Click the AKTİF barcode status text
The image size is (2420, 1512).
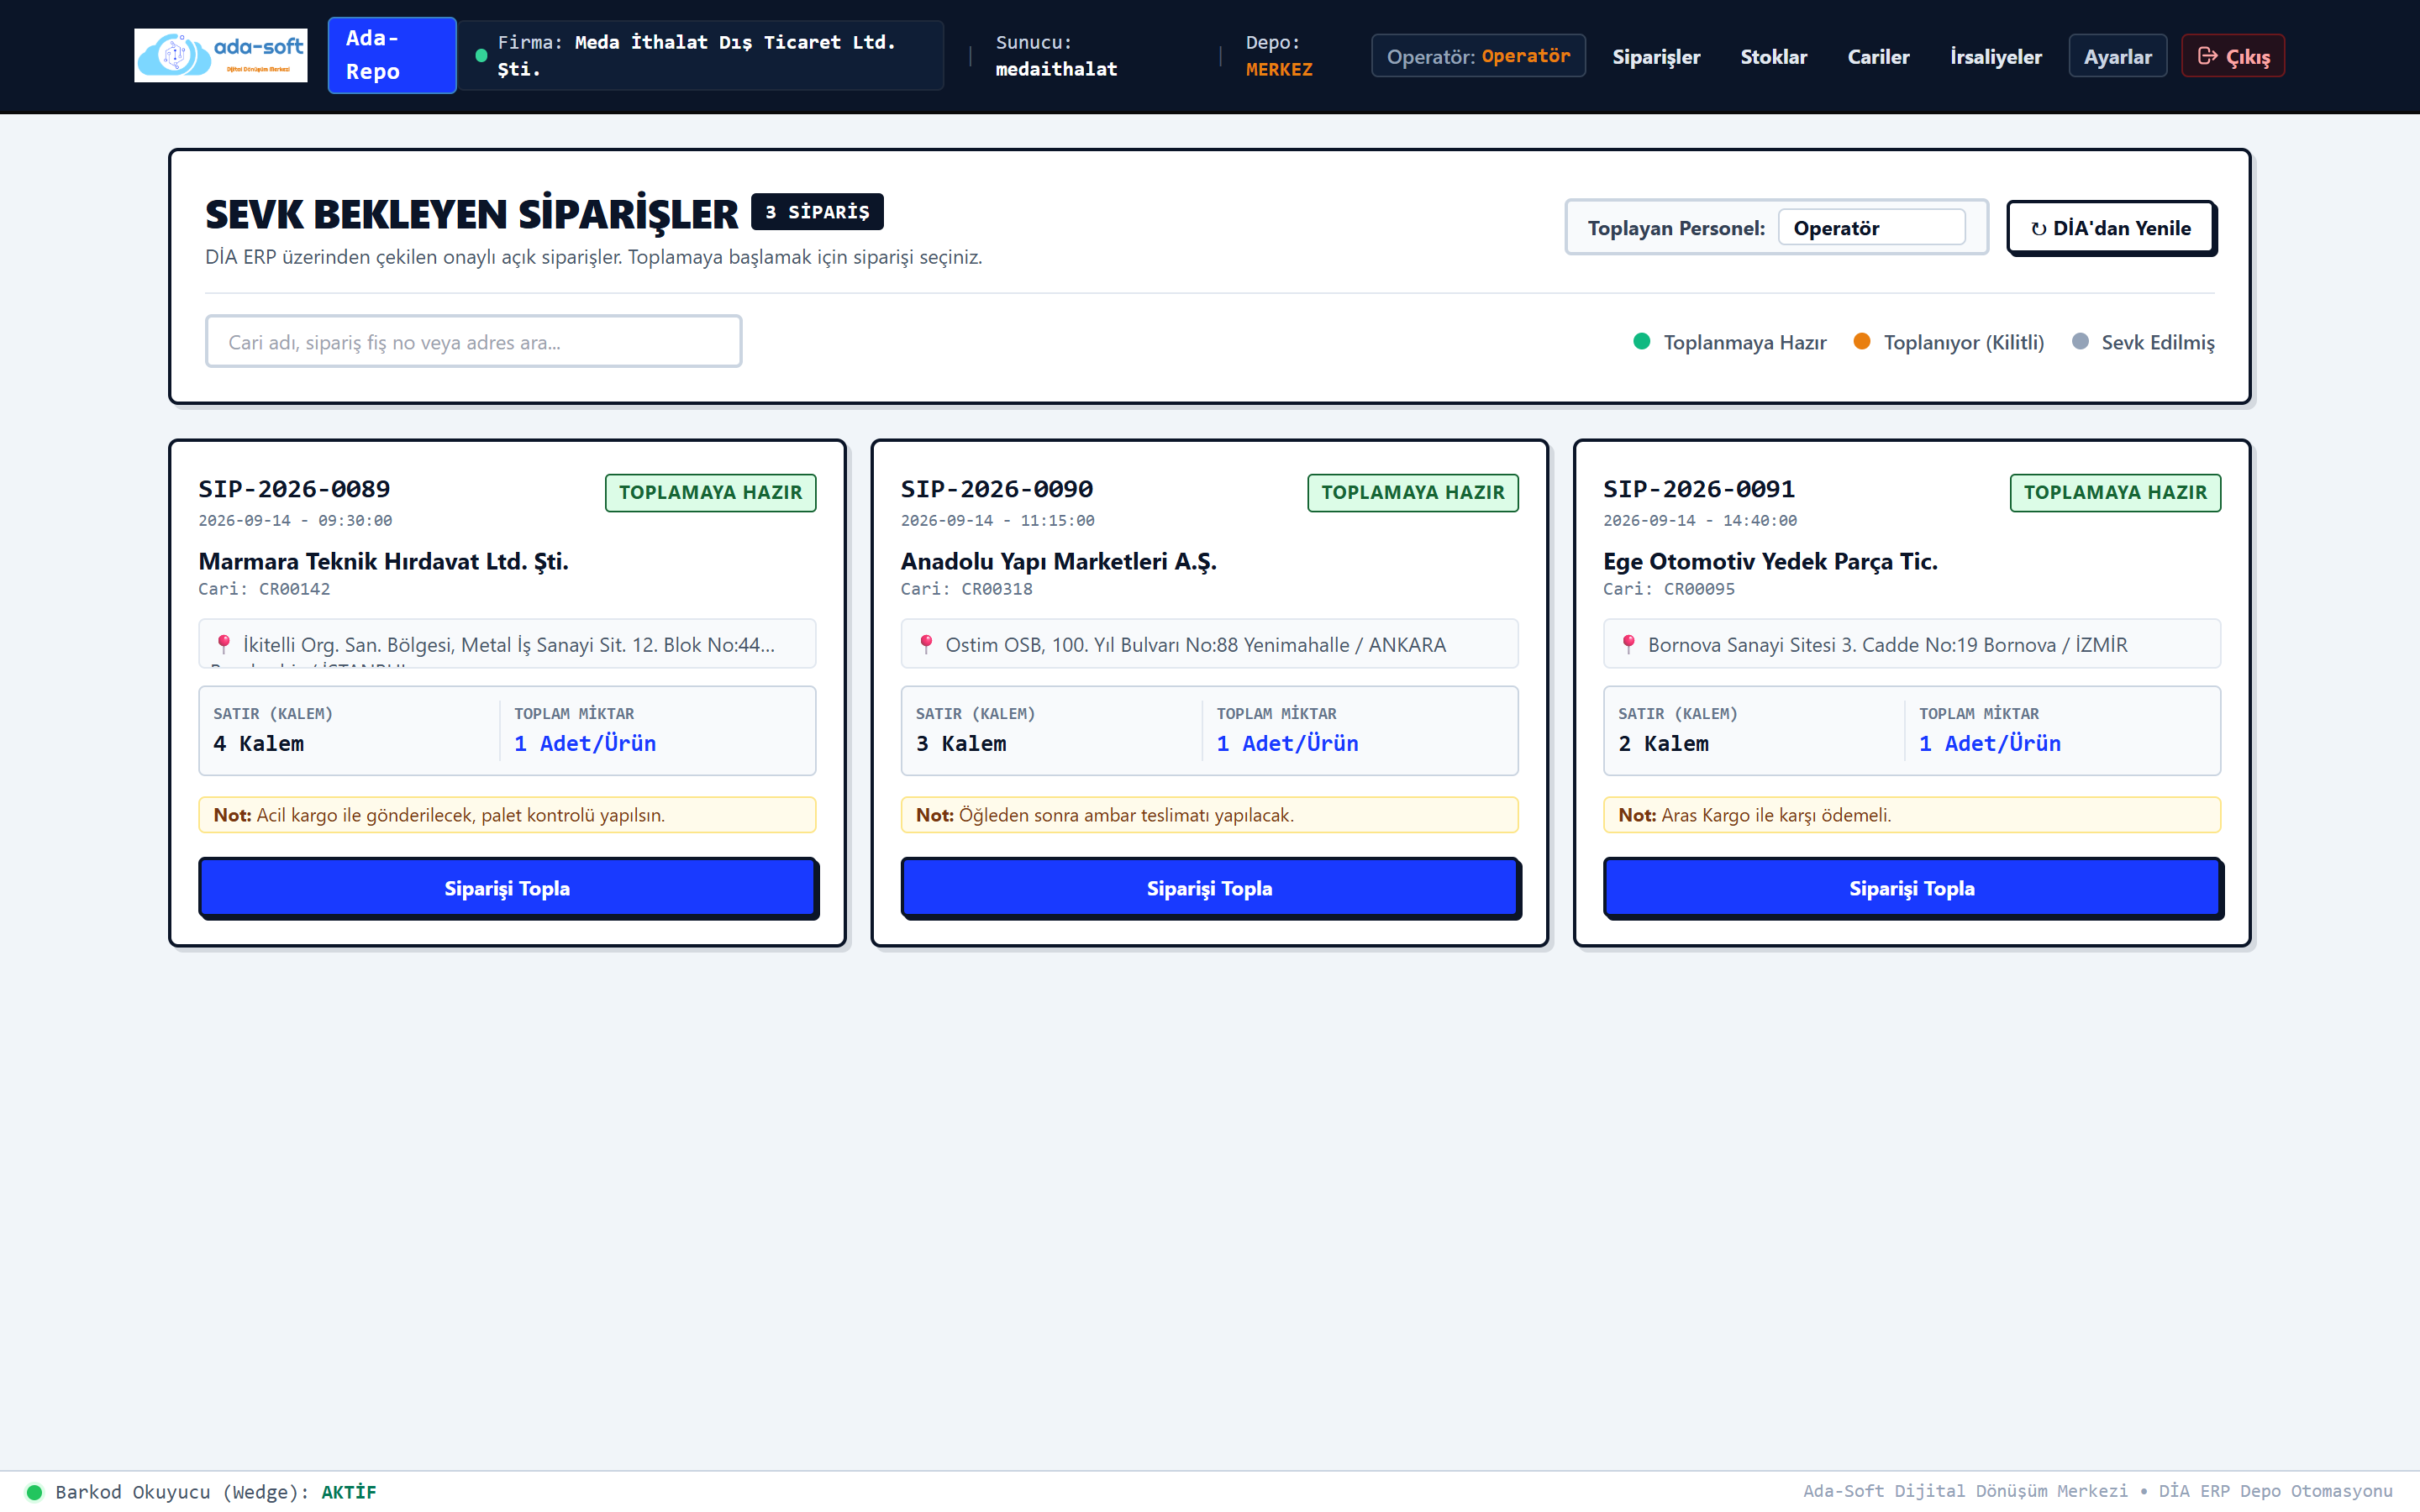[x=348, y=1492]
